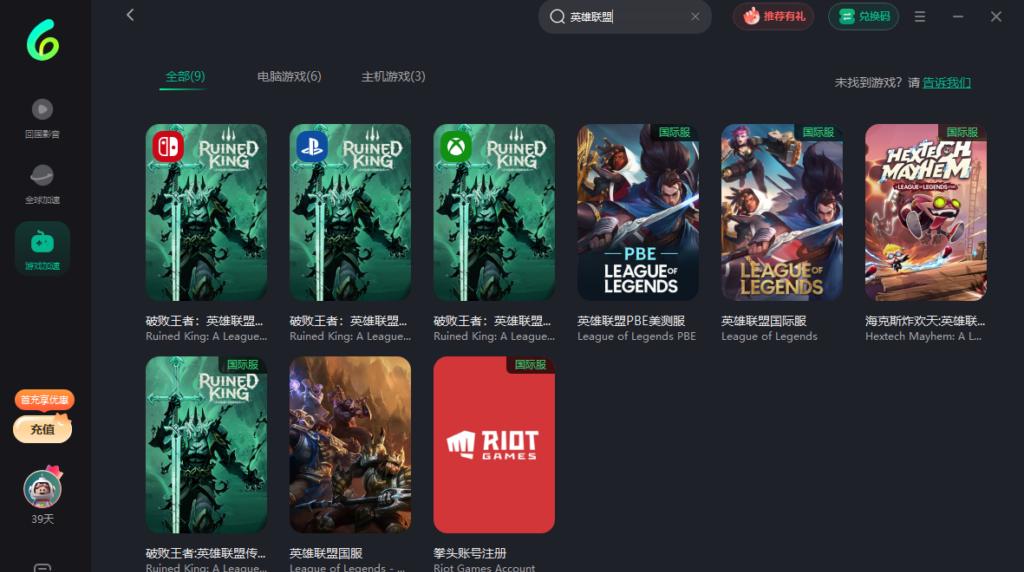Screen dimensions: 1024x572
Task: Click the partially visible icon at sidebar bottom
Action: [x=42, y=567]
